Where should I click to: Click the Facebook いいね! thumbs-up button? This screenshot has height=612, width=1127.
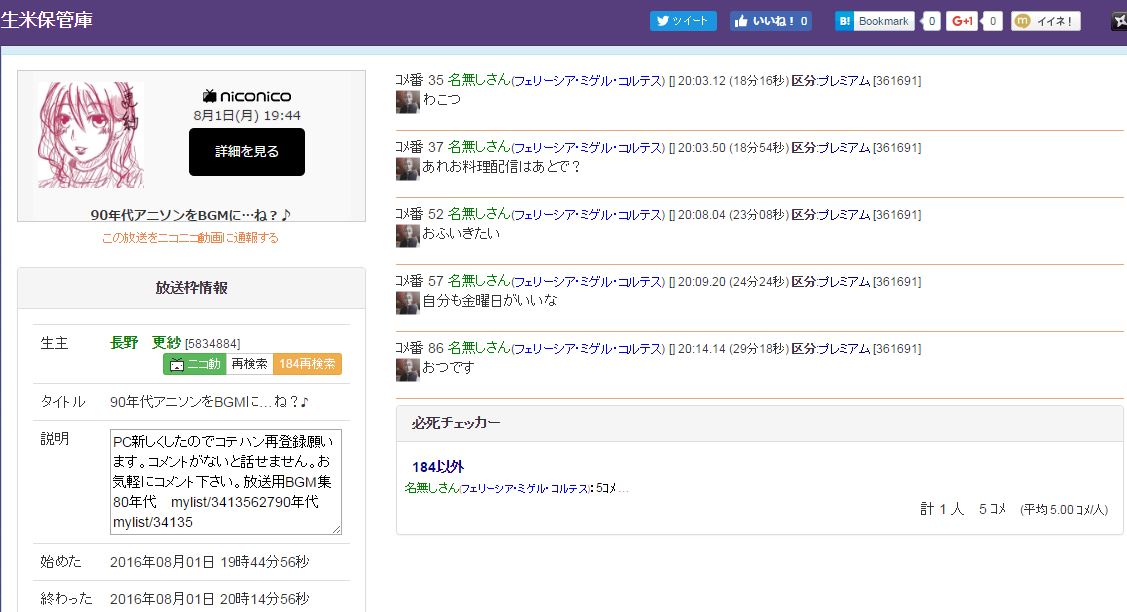point(770,21)
